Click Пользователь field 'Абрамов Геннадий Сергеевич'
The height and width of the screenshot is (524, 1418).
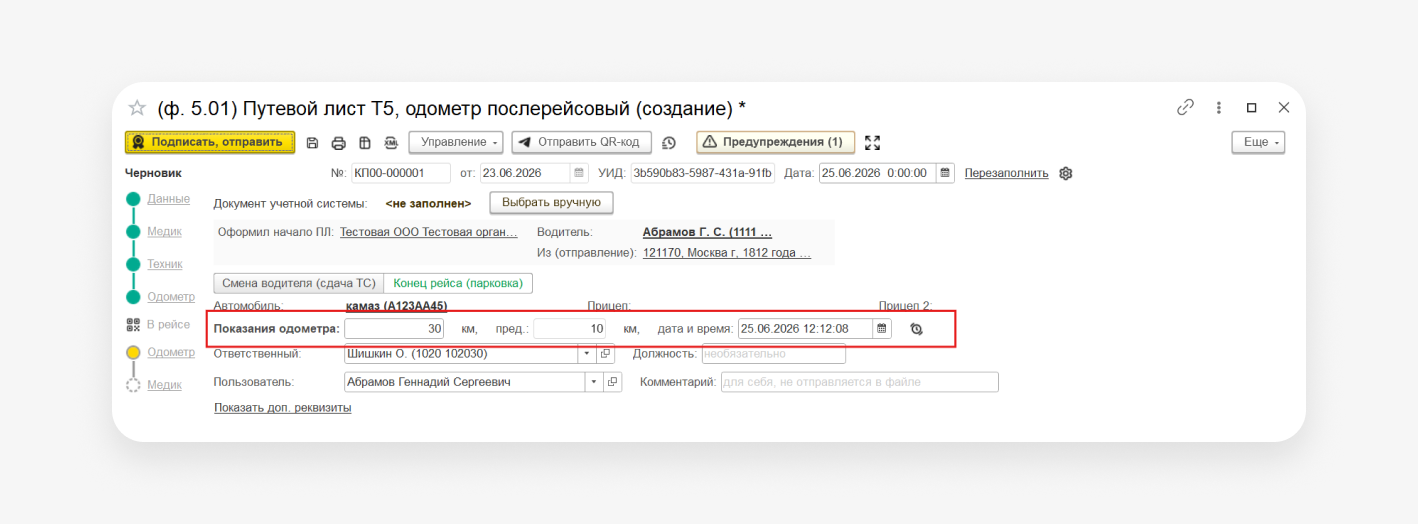[464, 382]
